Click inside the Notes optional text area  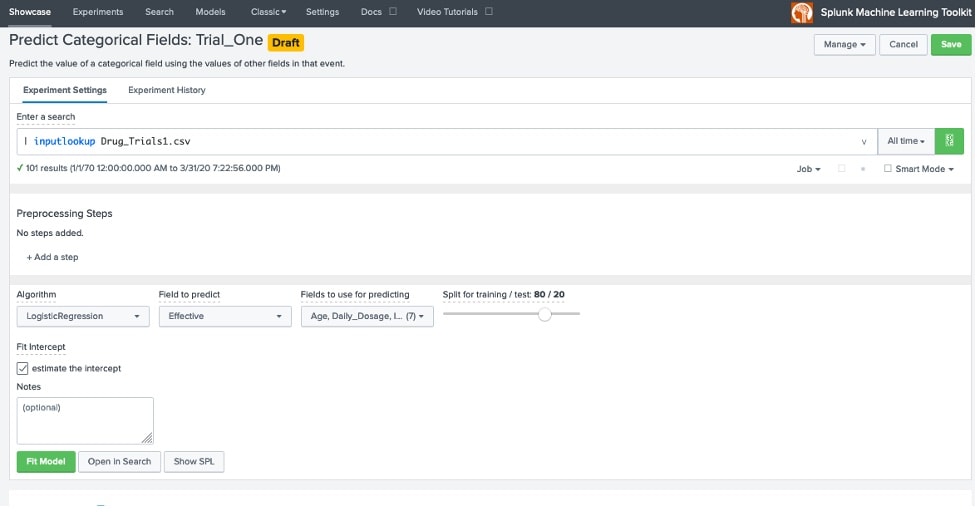coord(85,421)
